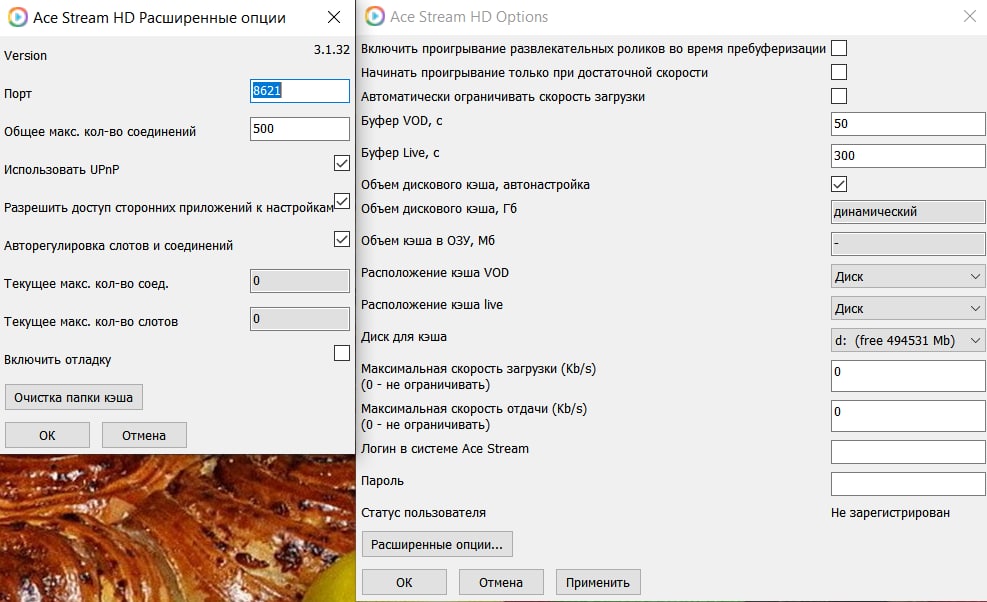Image resolution: width=987 pixels, height=602 pixels.
Task: Click Текущее макс. кол-во соед. field
Action: coord(300,281)
